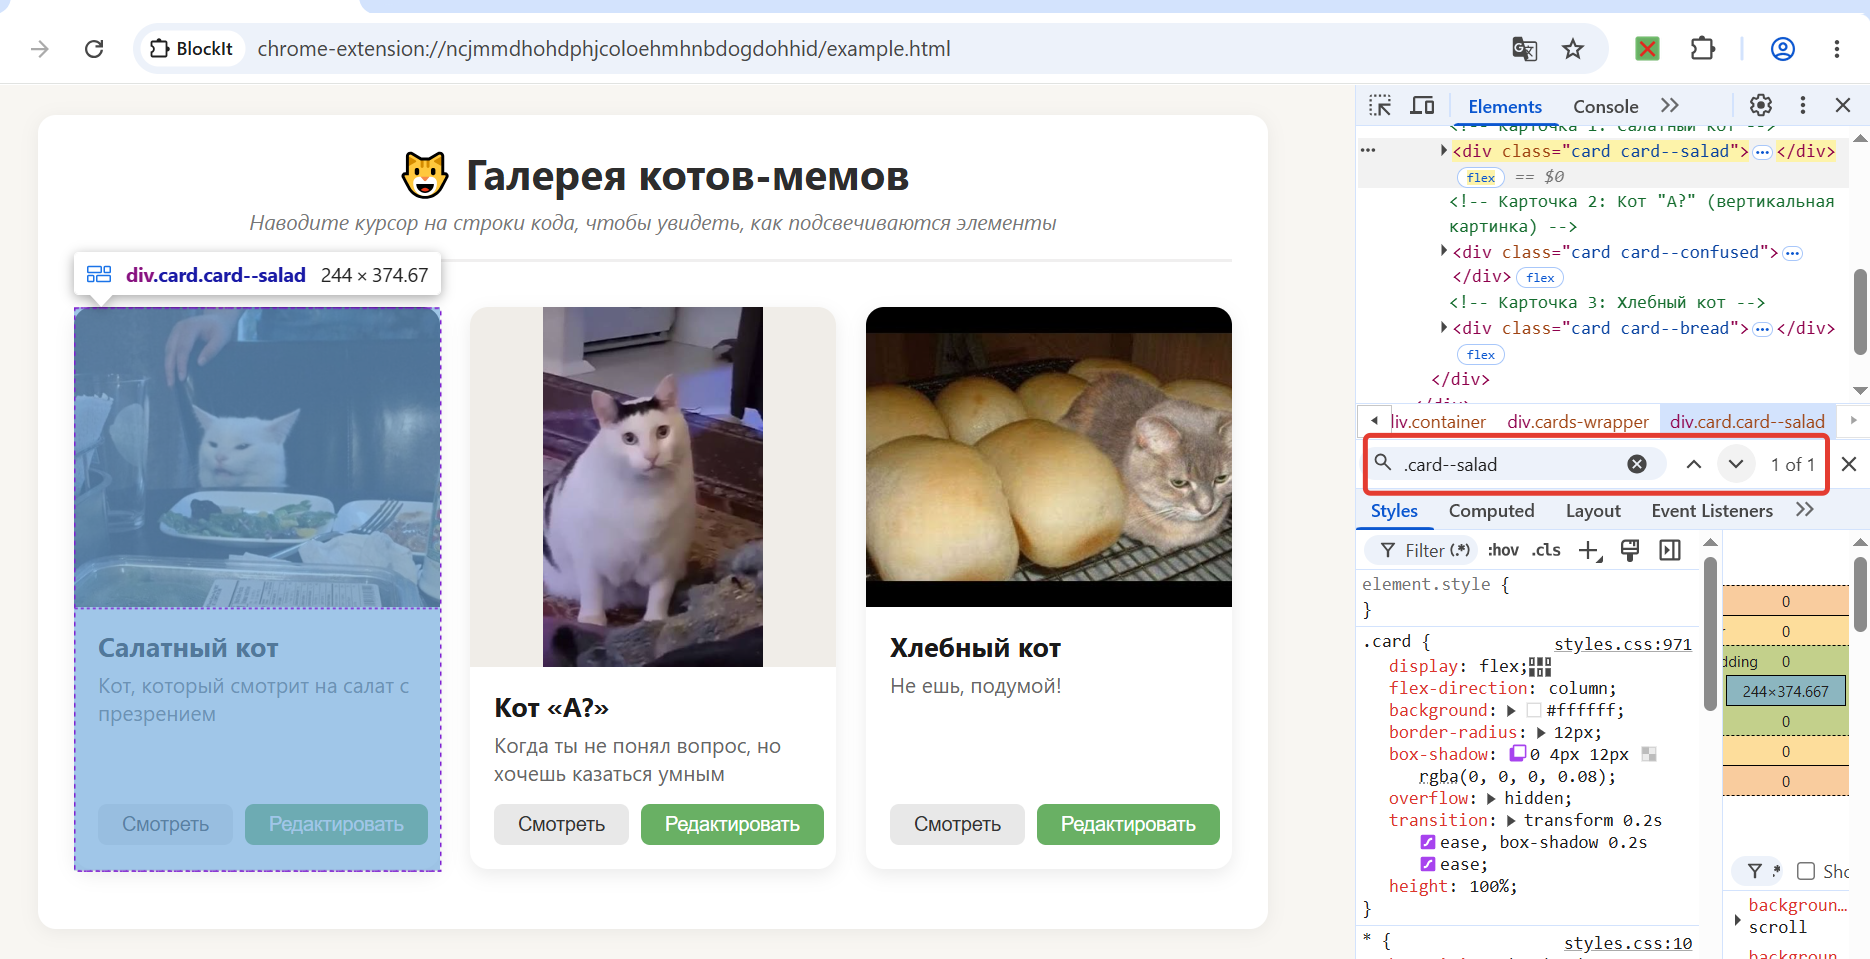Image resolution: width=1870 pixels, height=959 pixels.
Task: Open the DevTools customize three-dot menu
Action: [1802, 105]
